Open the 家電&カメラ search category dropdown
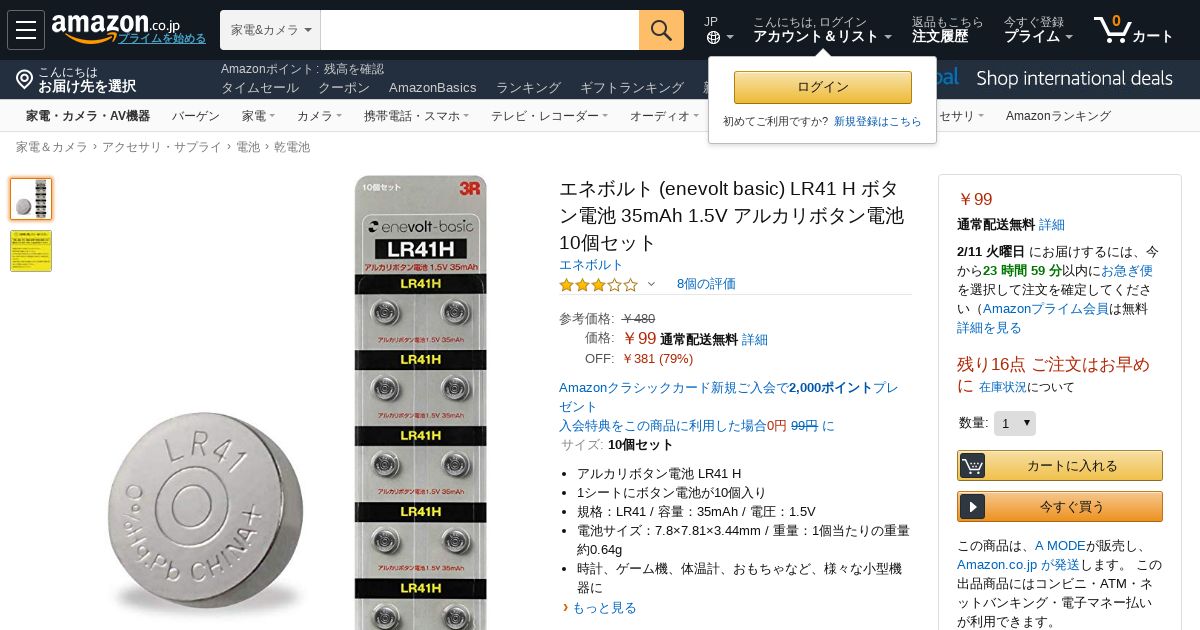The width and height of the screenshot is (1200, 630). click(270, 30)
